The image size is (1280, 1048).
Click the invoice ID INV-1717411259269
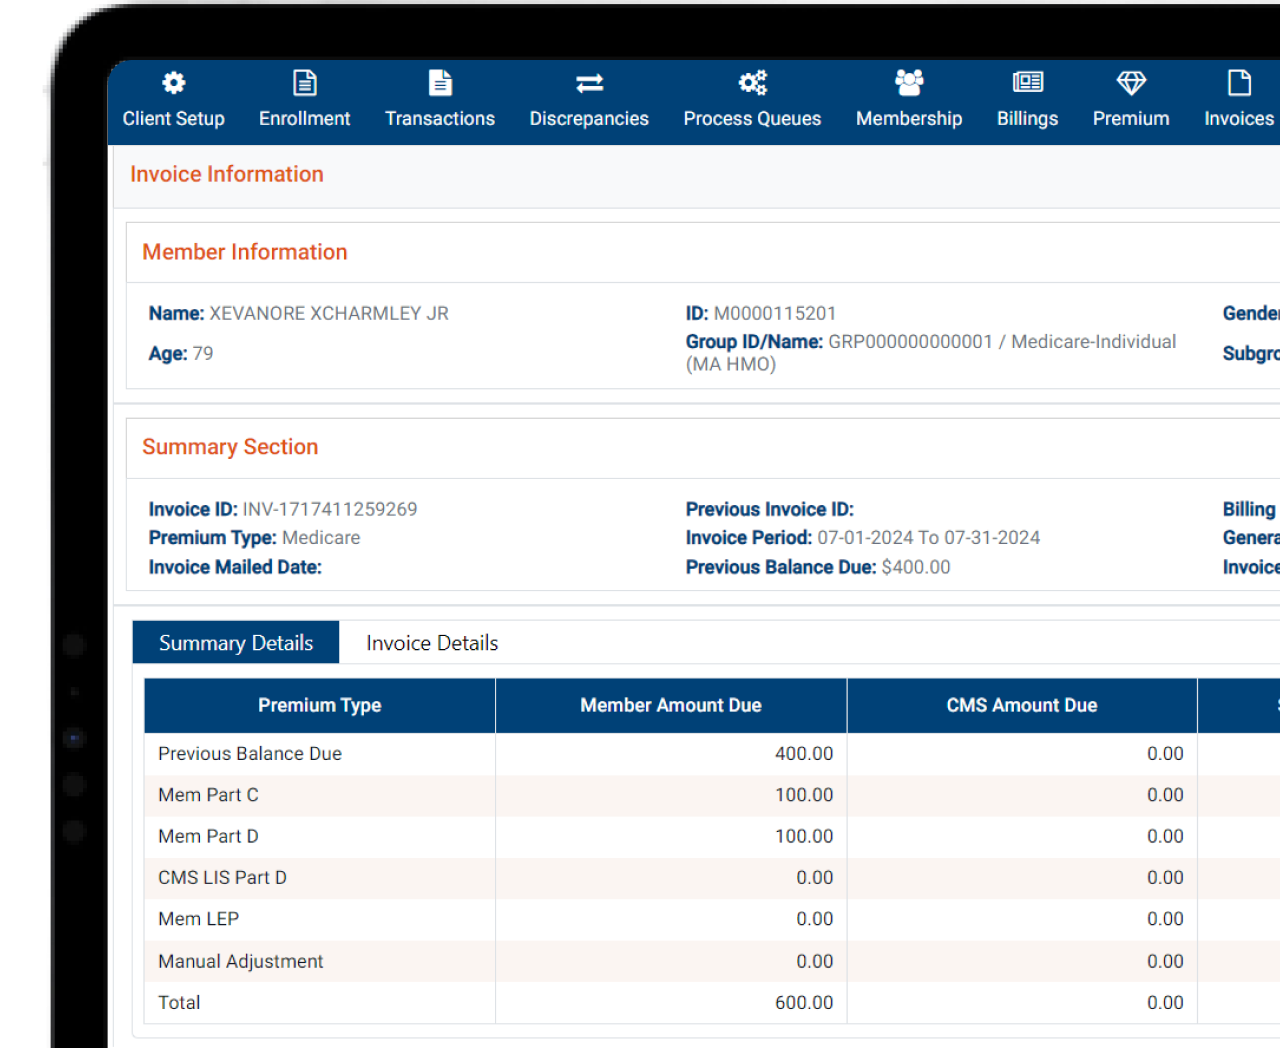tap(330, 509)
